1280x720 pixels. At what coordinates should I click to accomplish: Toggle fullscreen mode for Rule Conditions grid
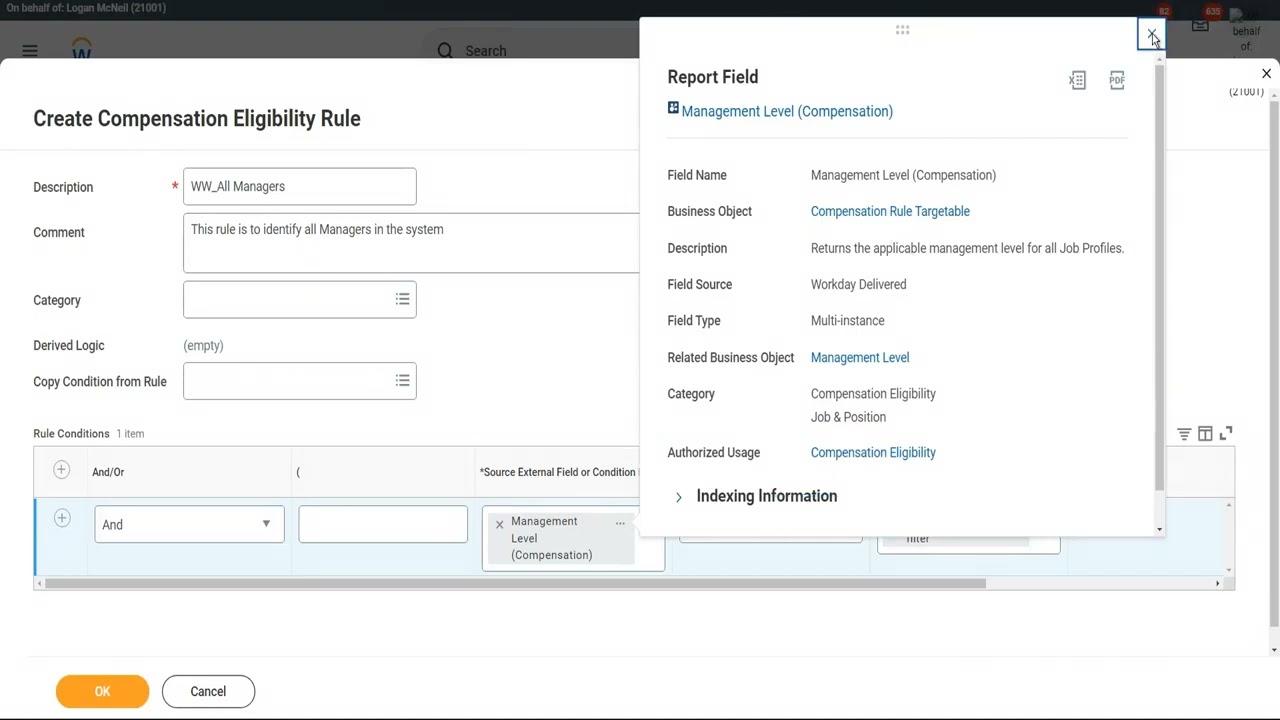1226,434
